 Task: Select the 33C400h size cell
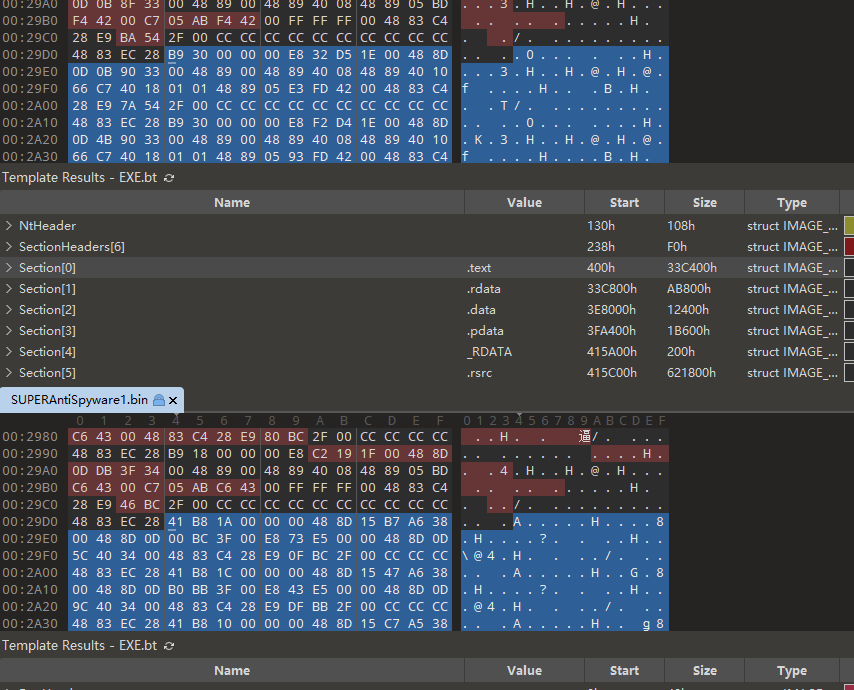point(692,268)
